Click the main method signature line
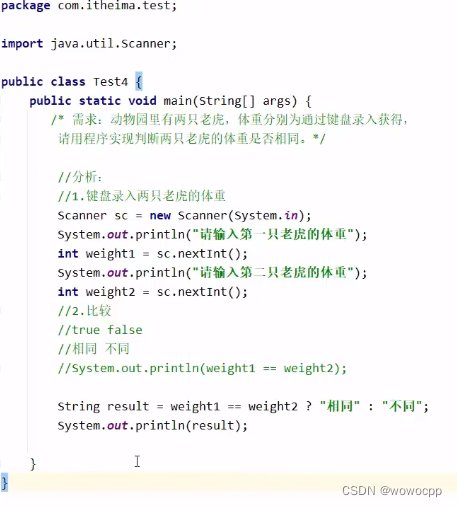 point(170,101)
